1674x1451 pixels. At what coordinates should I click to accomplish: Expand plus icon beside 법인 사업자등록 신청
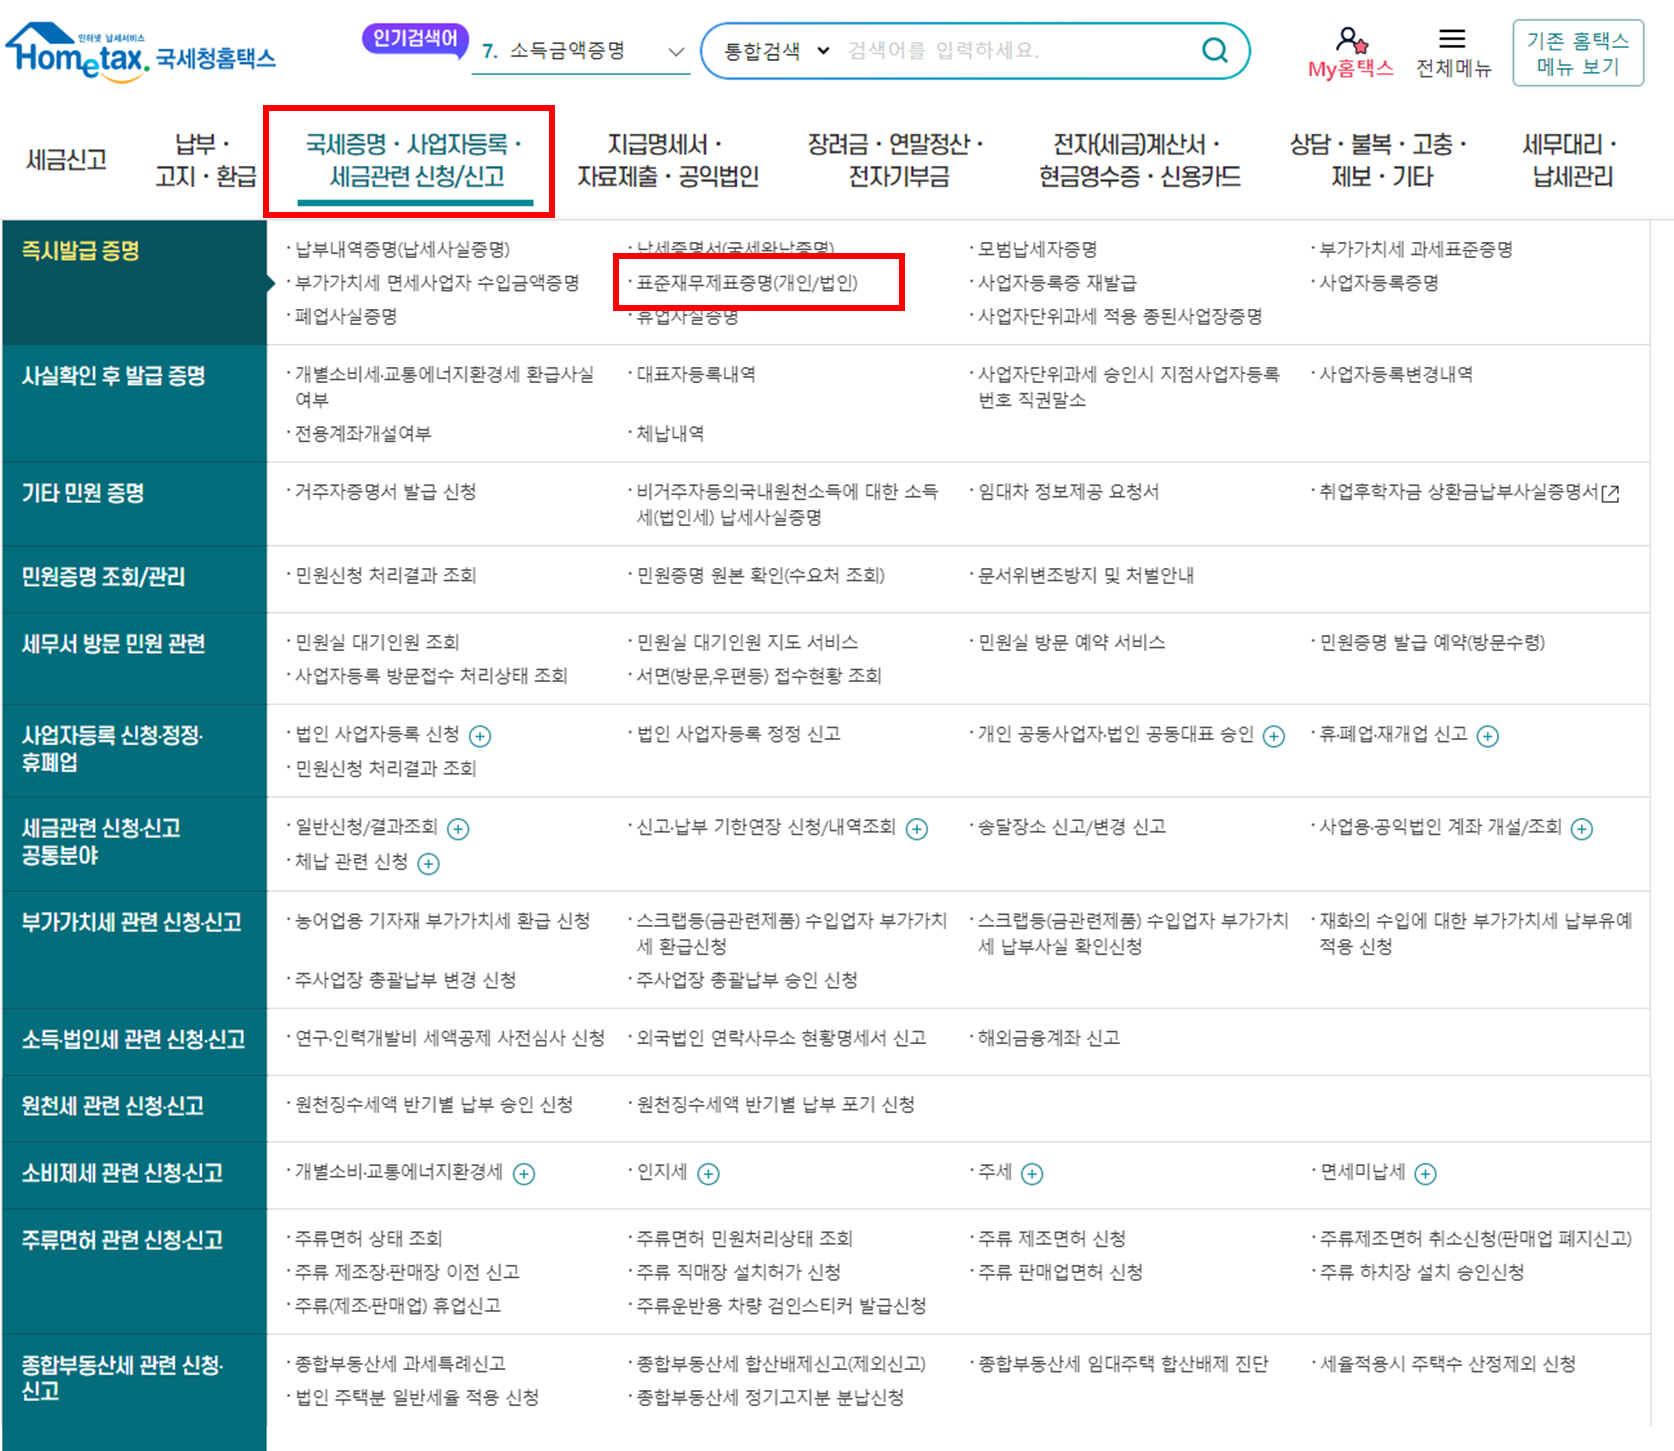(480, 736)
